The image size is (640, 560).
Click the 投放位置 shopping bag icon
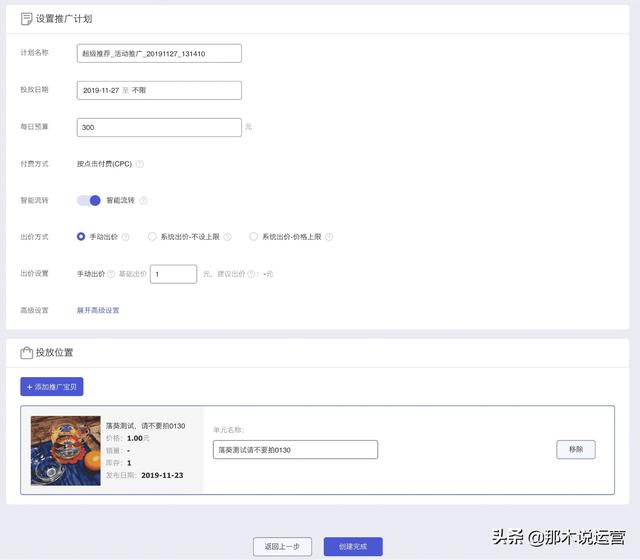click(x=27, y=353)
